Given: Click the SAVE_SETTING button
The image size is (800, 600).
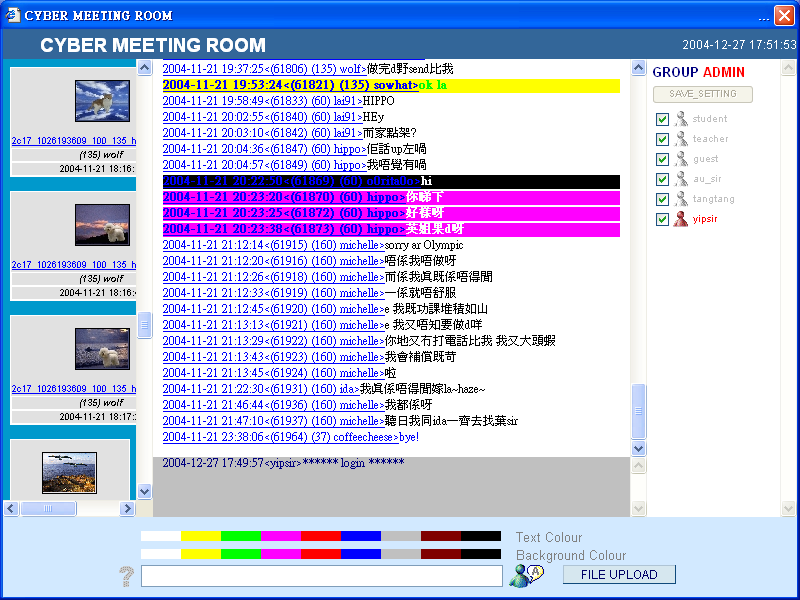Looking at the screenshot, I should tap(702, 94).
